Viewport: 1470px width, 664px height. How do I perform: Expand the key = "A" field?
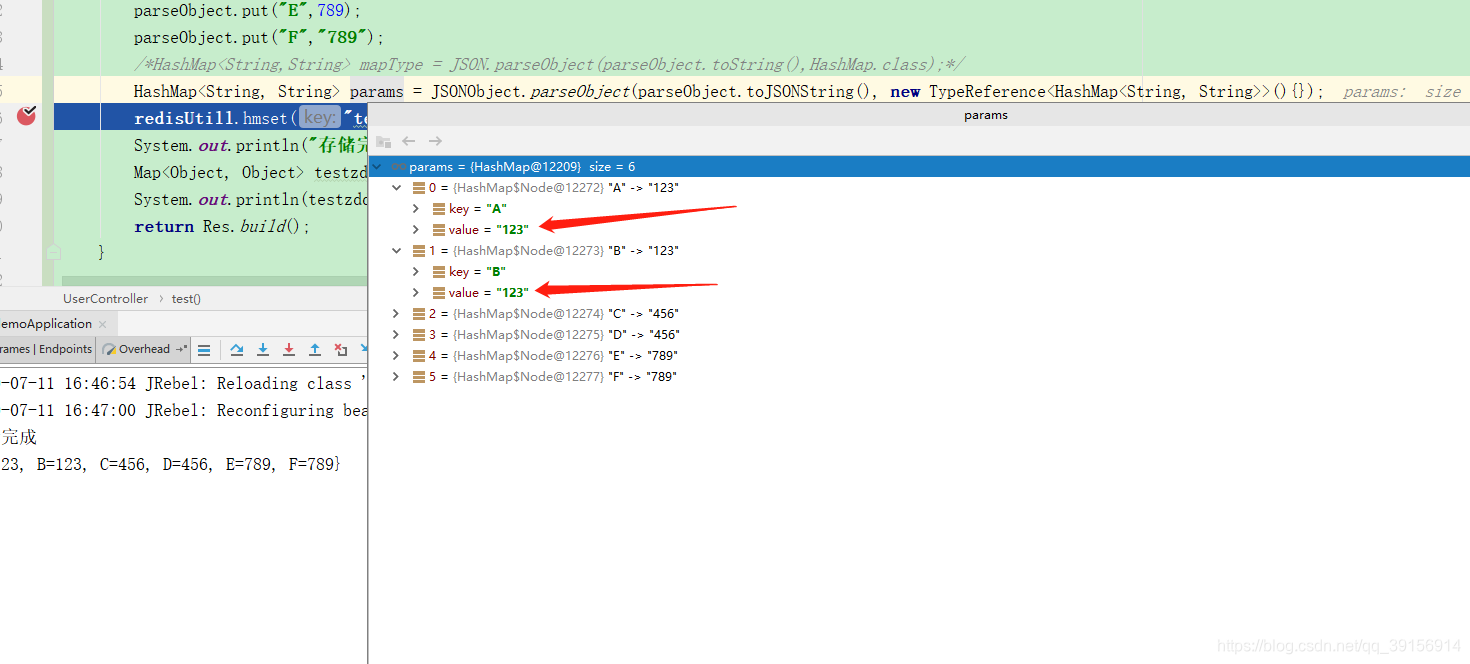point(416,209)
